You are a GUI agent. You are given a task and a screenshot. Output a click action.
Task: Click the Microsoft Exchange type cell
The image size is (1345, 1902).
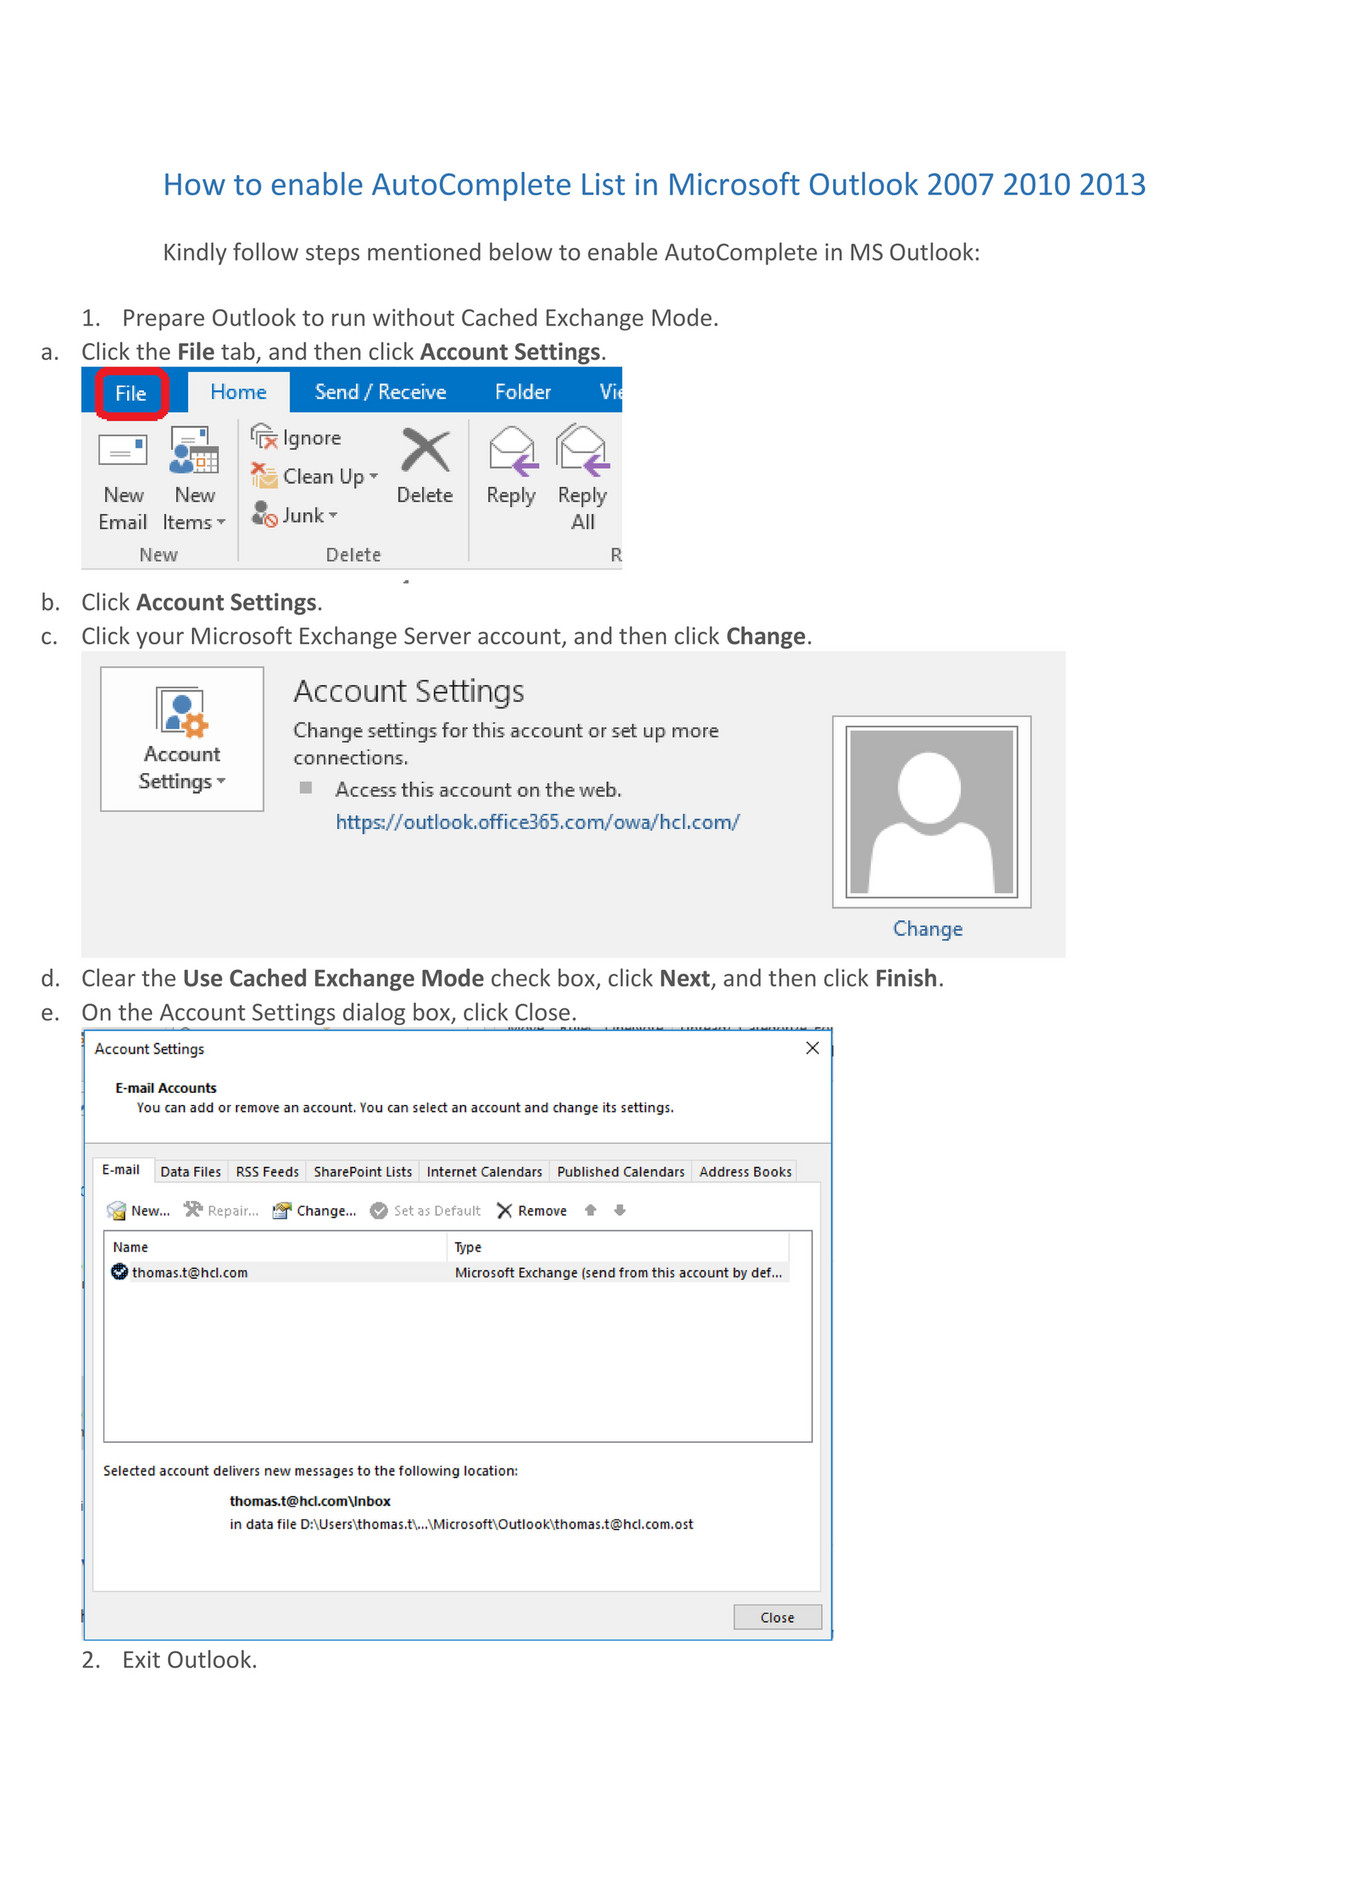click(x=618, y=1272)
